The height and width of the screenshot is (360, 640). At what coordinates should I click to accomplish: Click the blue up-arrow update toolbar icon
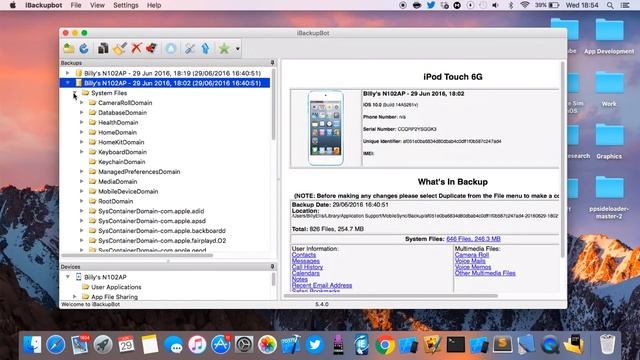tap(205, 49)
